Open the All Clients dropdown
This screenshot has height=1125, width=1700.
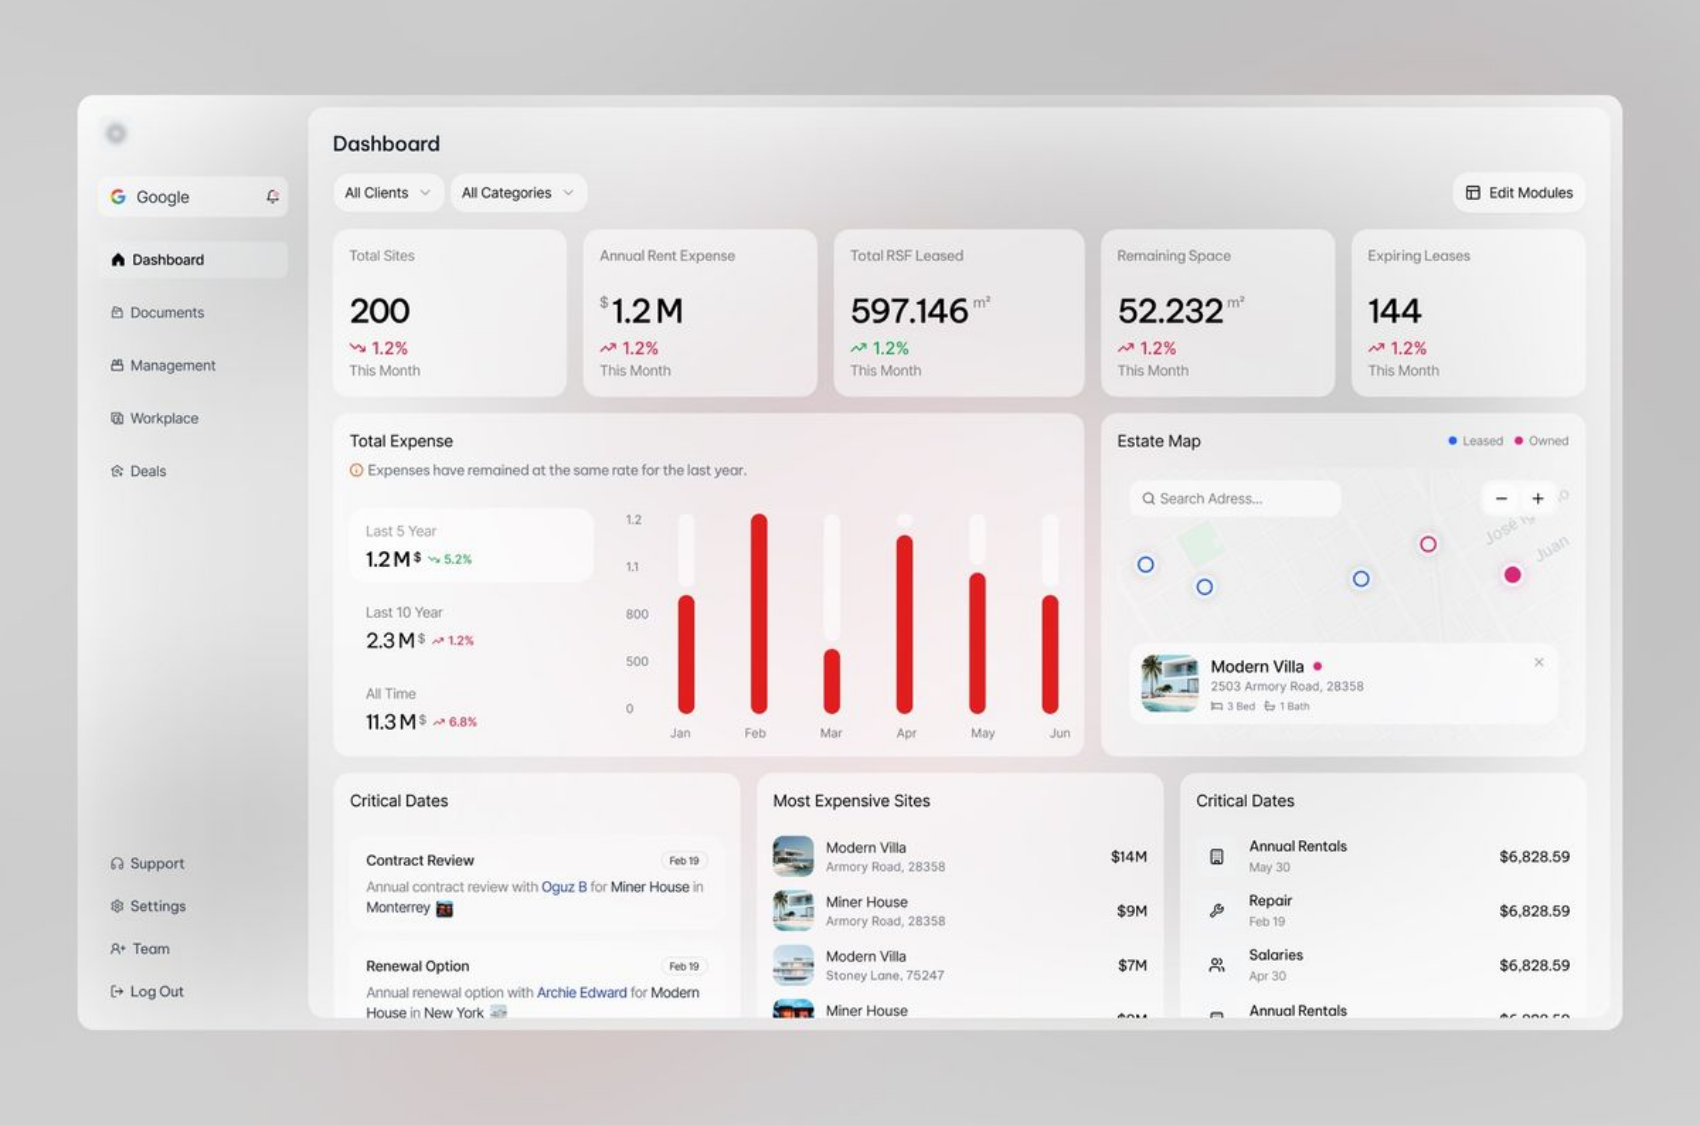click(387, 193)
